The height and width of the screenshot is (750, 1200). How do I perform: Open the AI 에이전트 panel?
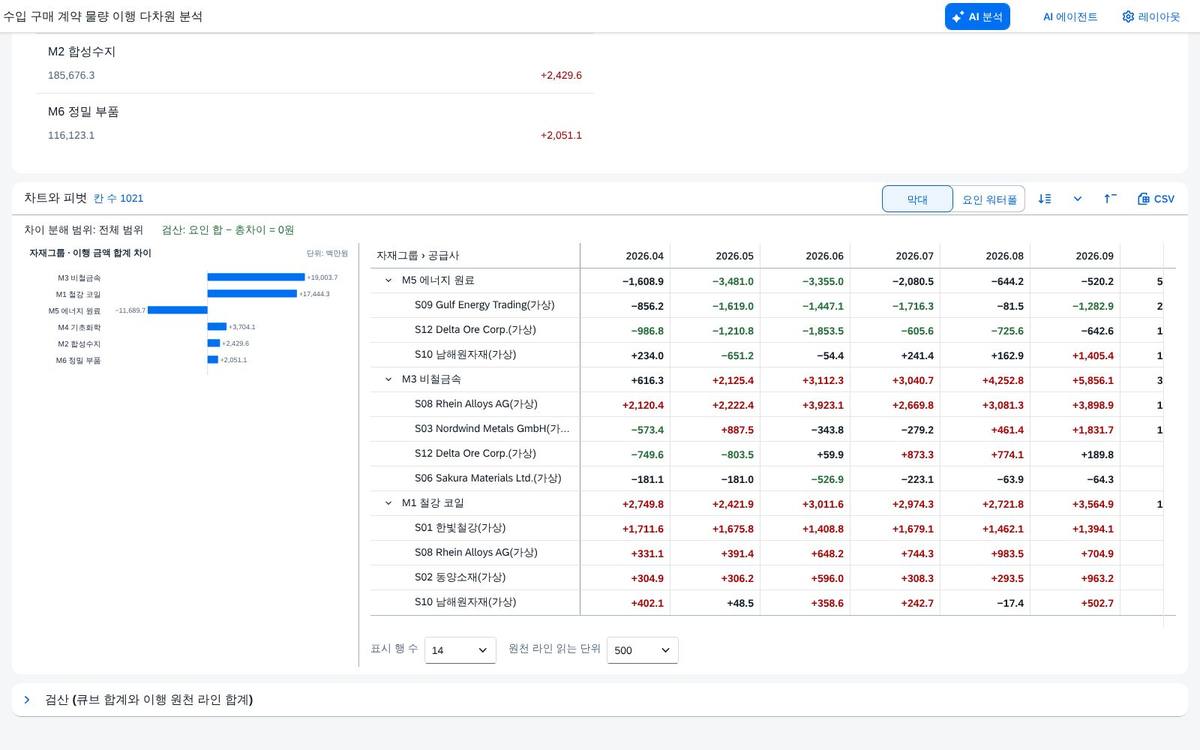click(x=1070, y=17)
